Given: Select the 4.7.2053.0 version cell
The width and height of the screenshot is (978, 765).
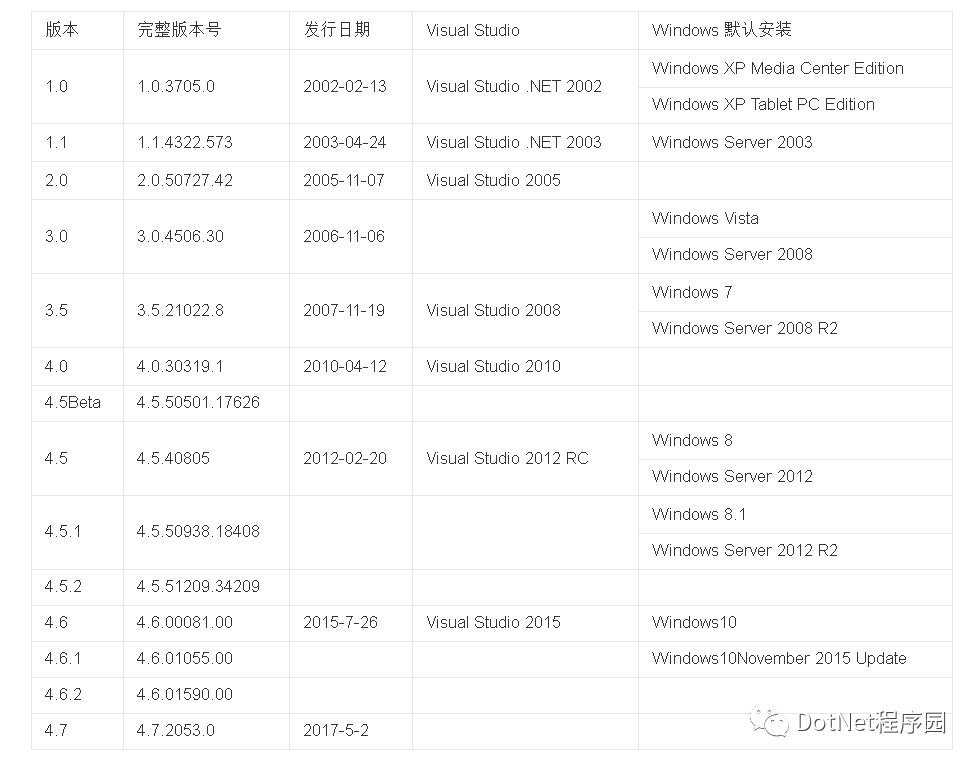Looking at the screenshot, I should coord(206,731).
